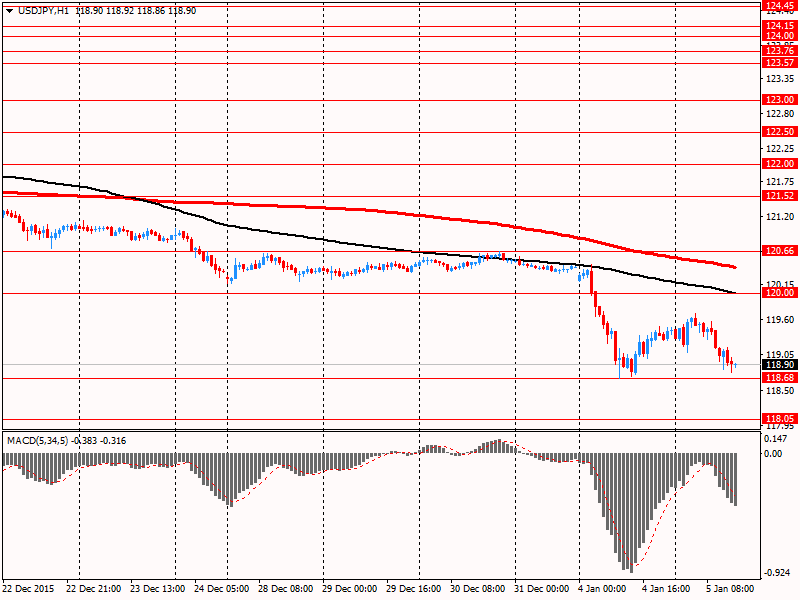Select the 123.57 level label

778,63
